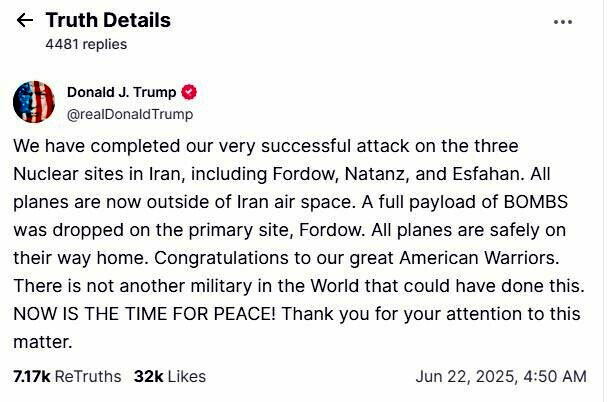Open the 4481 replies count
Screen dimensions: 607x402
pos(86,44)
